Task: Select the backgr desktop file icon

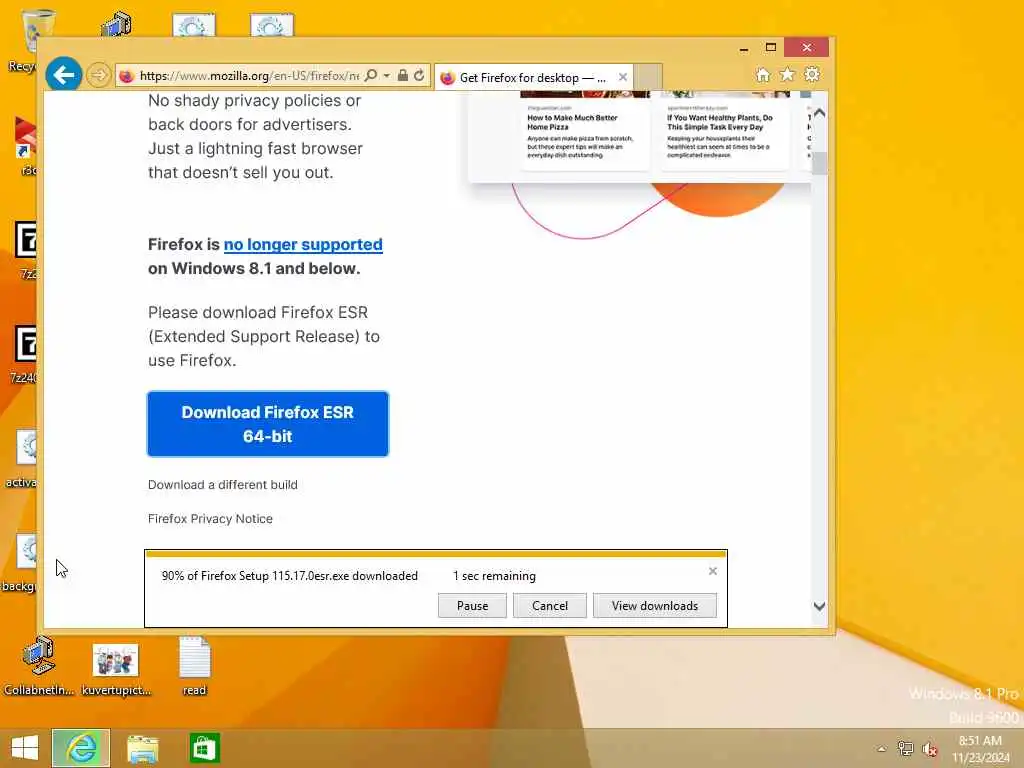Action: 21,563
